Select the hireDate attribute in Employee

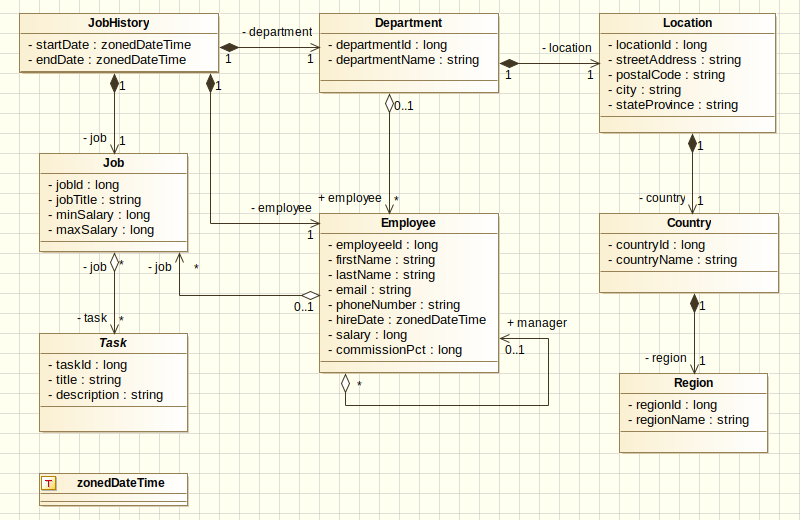click(410, 320)
